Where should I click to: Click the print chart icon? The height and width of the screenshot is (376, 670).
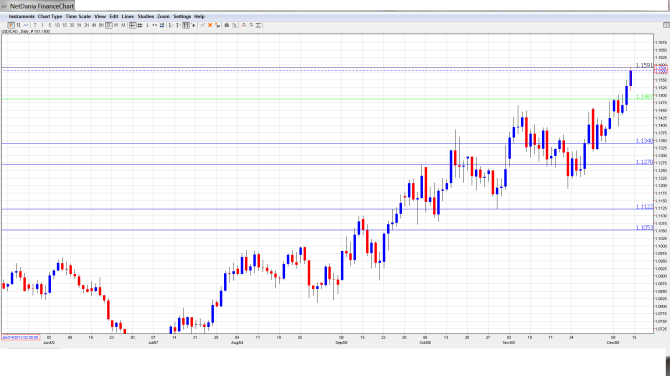227,25
